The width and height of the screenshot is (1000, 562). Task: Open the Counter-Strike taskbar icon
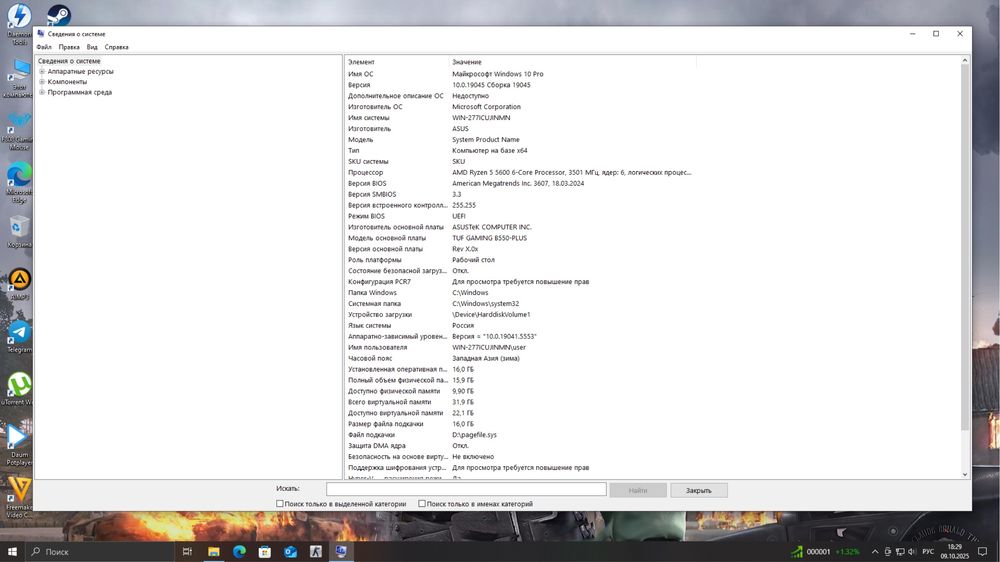[316, 551]
